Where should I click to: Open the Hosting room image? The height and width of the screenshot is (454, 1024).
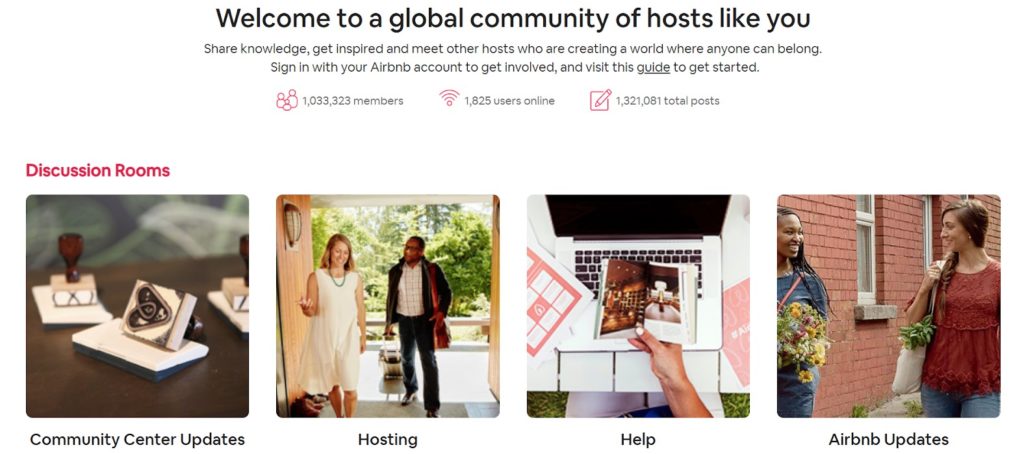388,306
